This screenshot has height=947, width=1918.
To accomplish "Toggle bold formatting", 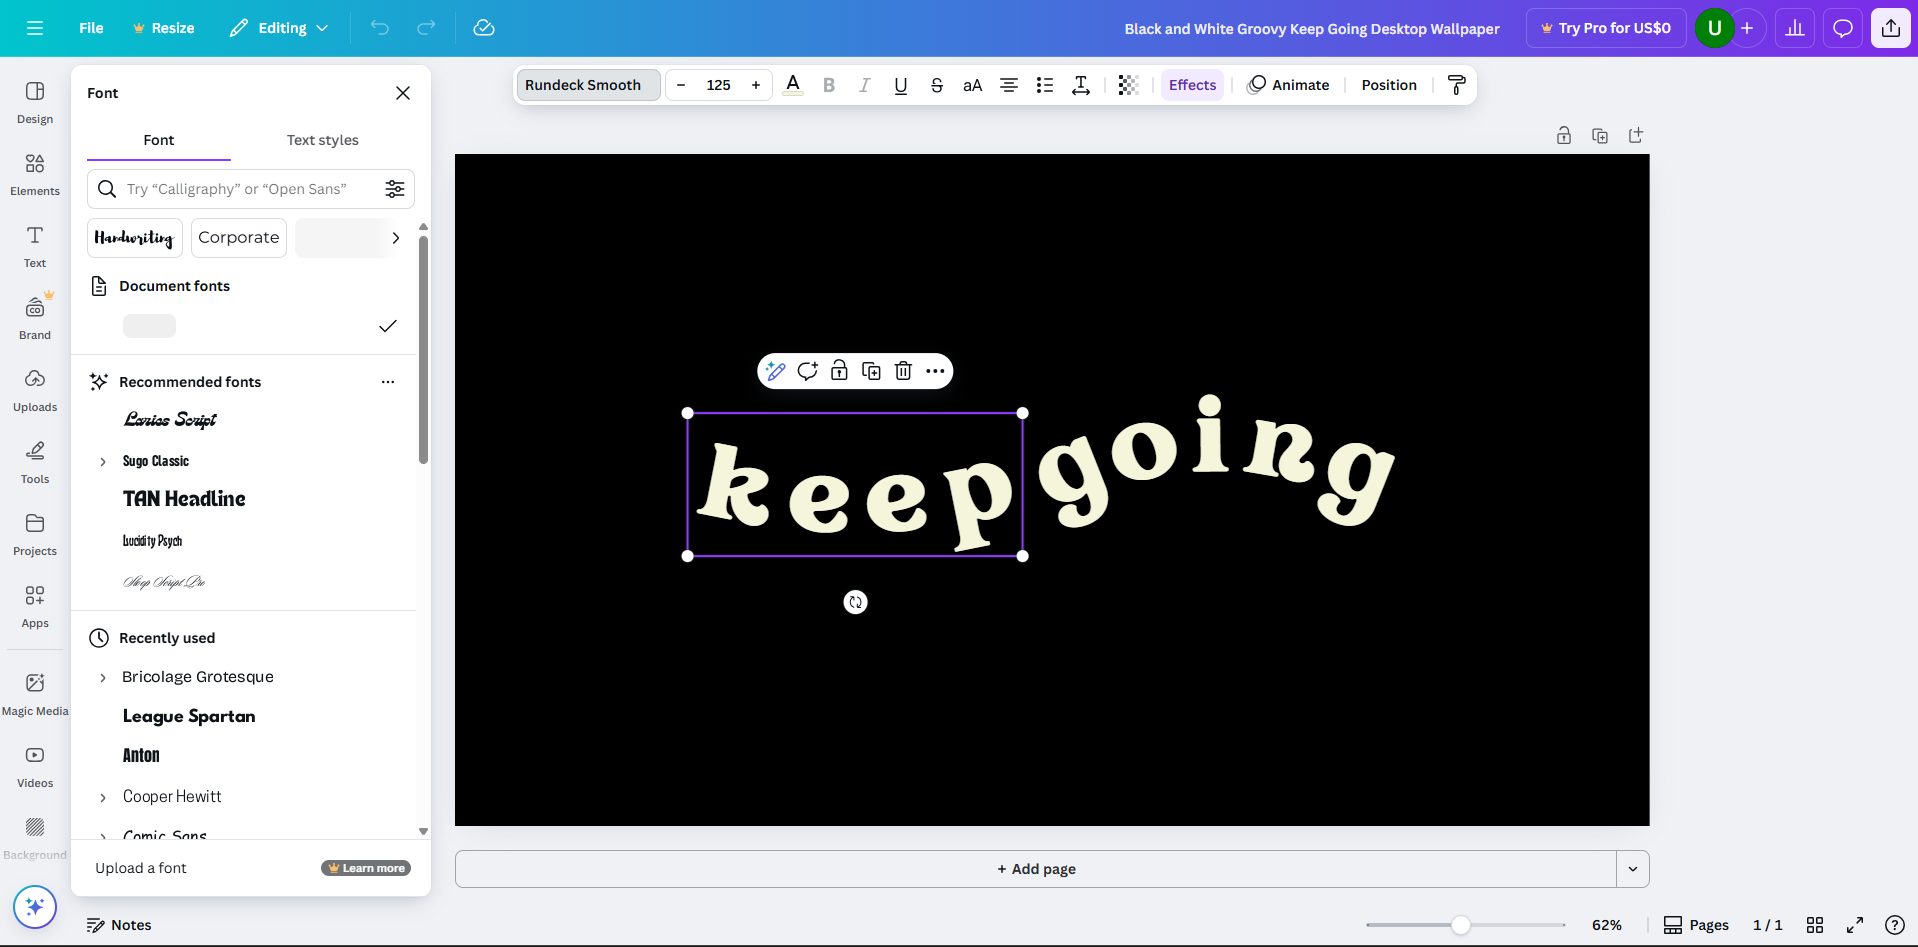I will [x=828, y=85].
